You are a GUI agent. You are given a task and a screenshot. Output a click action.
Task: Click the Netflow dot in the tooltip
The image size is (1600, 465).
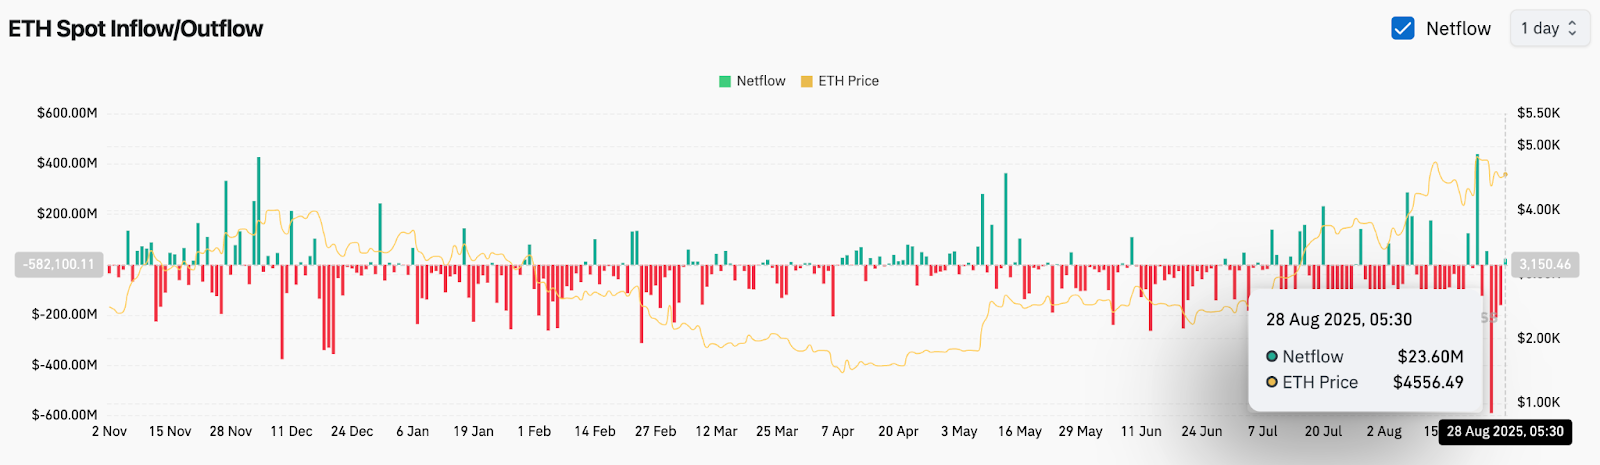tap(1272, 357)
